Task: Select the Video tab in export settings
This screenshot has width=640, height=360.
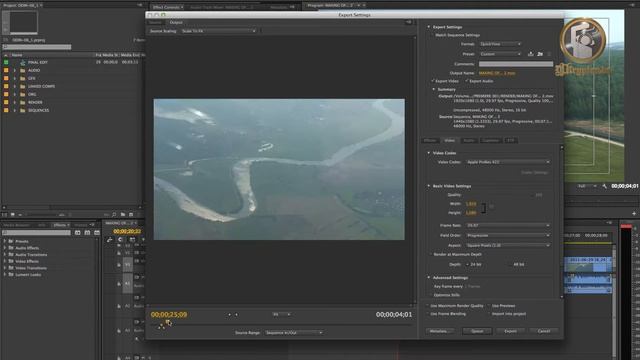Action: click(449, 140)
